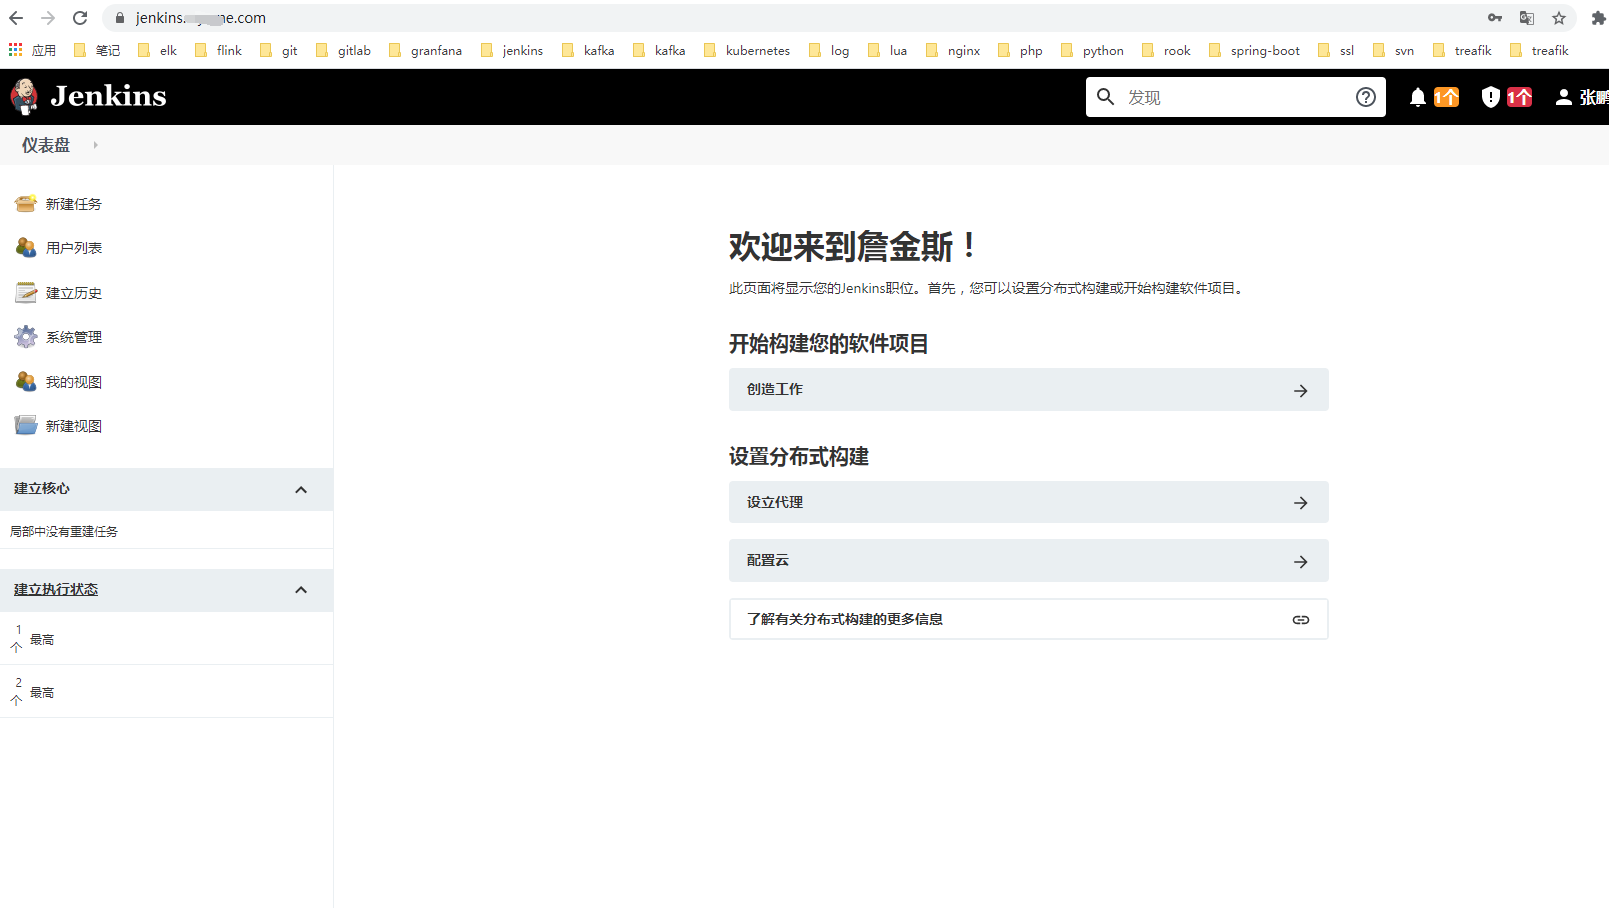Select executor 2 最高 row
This screenshot has height=908, width=1609.
click(166, 692)
